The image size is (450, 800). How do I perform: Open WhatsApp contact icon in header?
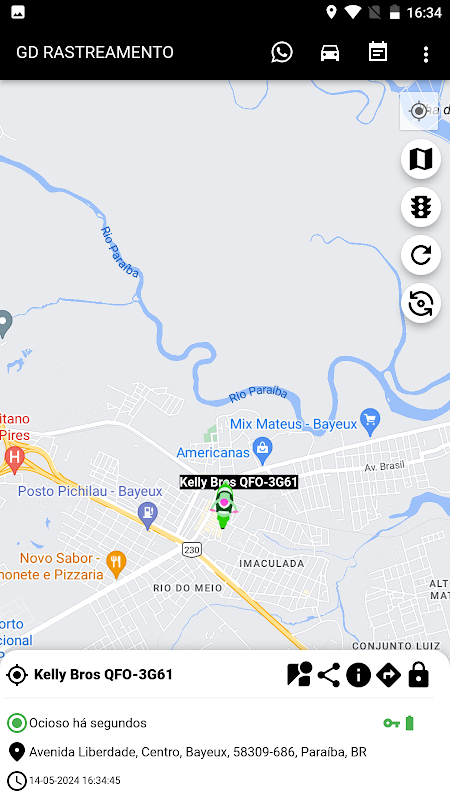[x=282, y=53]
